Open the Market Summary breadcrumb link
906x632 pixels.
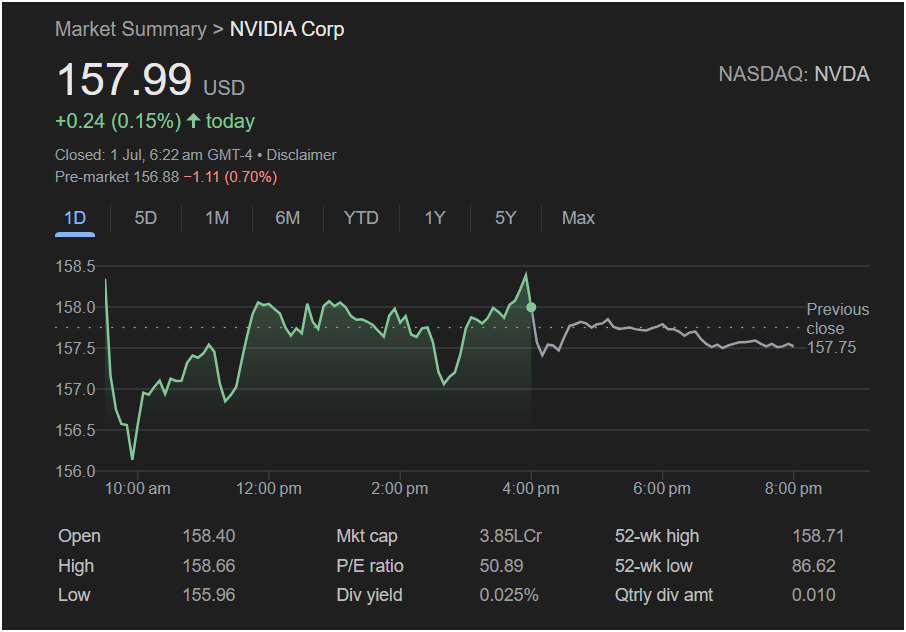(x=131, y=29)
